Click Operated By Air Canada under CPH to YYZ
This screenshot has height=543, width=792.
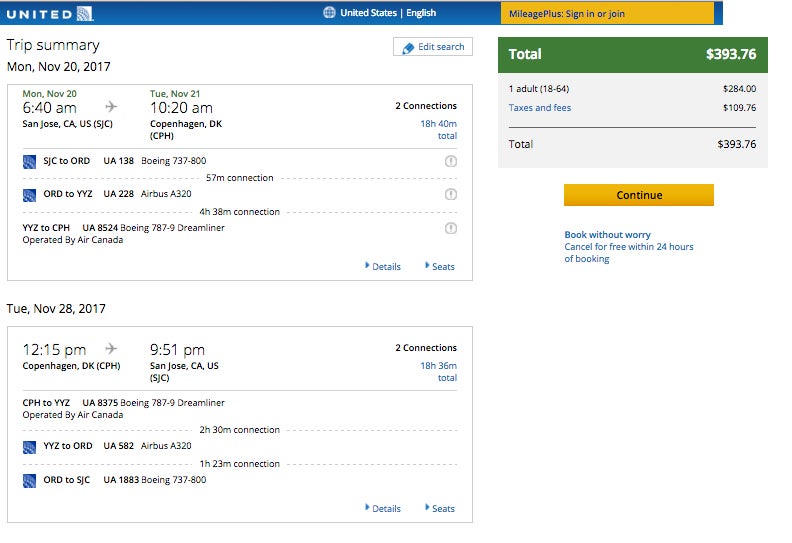pos(73,415)
